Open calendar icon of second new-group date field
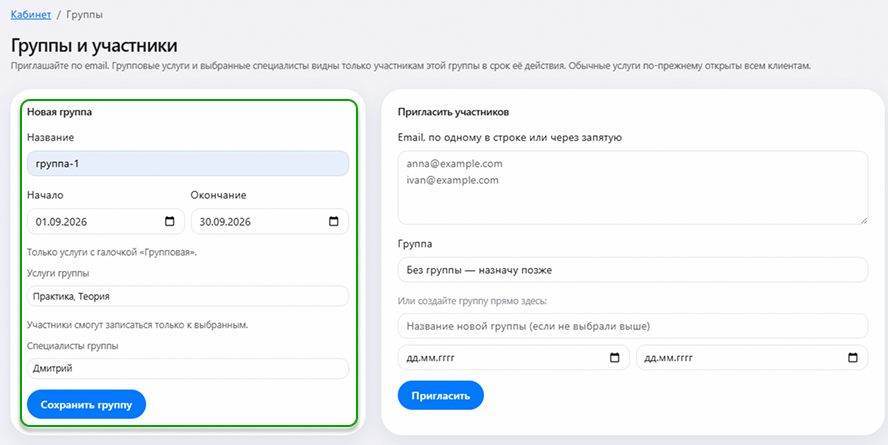This screenshot has height=445, width=888. point(853,358)
